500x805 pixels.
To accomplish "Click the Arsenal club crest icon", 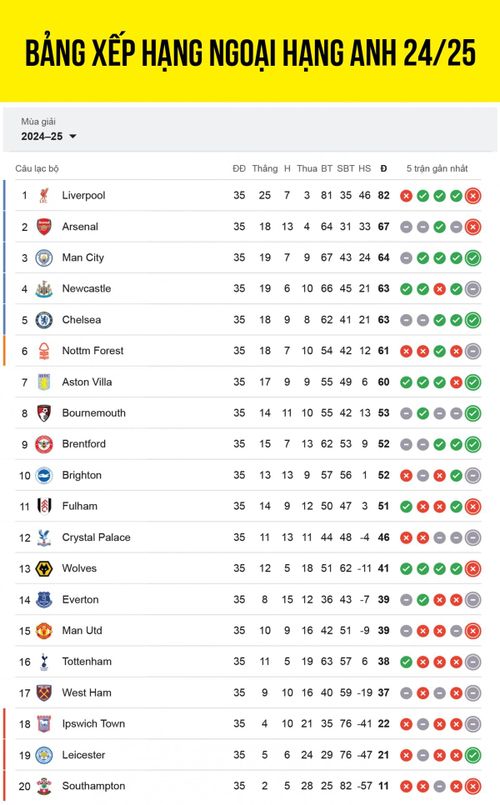I will coord(44,226).
